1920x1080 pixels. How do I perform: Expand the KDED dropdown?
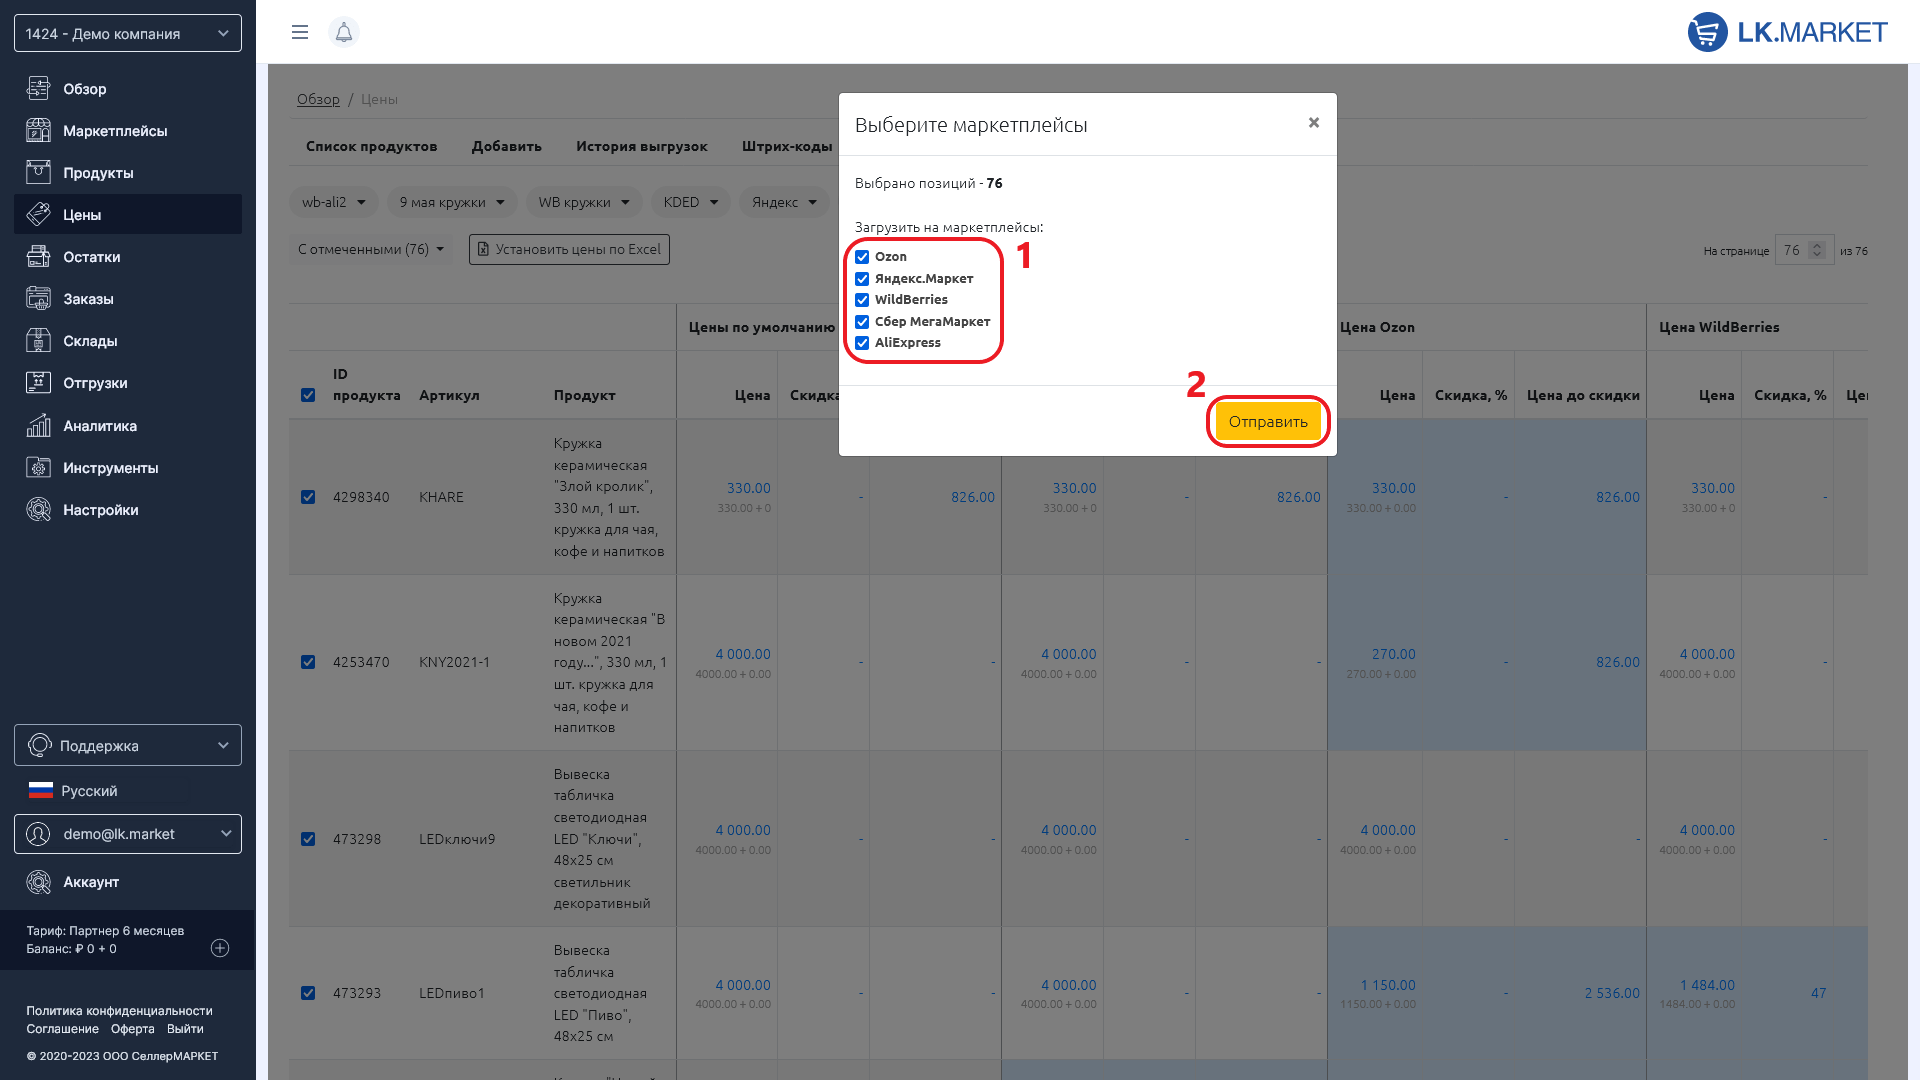tap(691, 202)
